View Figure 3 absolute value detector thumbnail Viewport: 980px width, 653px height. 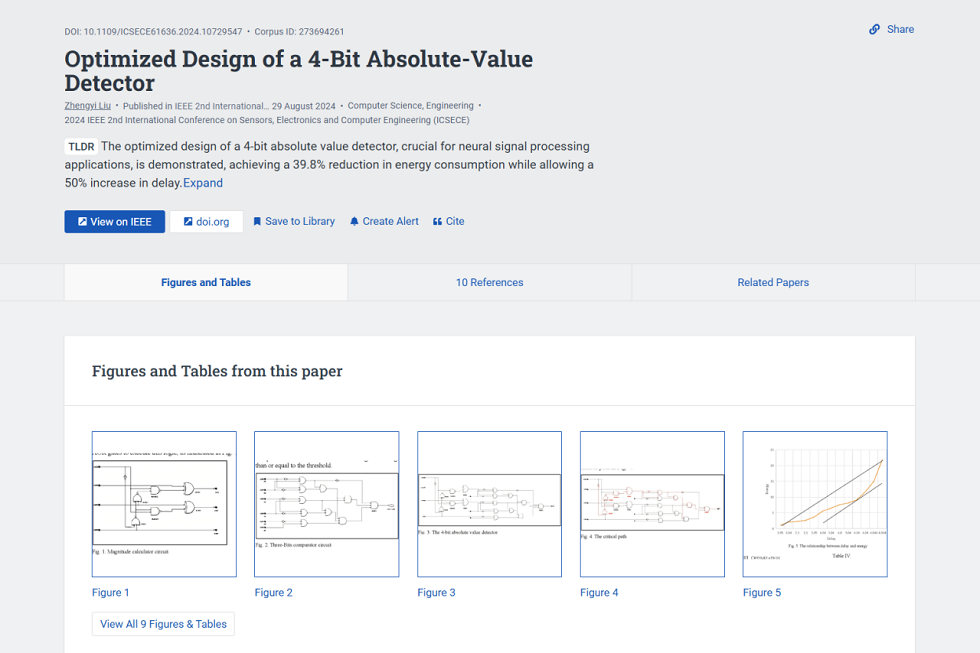(489, 504)
